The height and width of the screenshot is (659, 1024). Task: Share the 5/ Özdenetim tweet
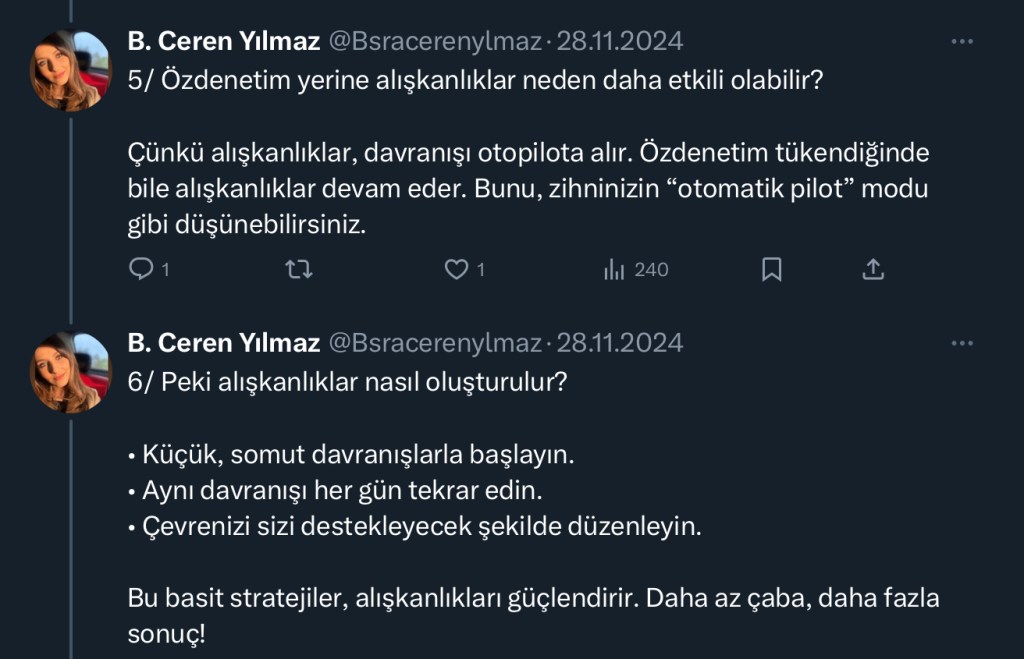coord(872,269)
